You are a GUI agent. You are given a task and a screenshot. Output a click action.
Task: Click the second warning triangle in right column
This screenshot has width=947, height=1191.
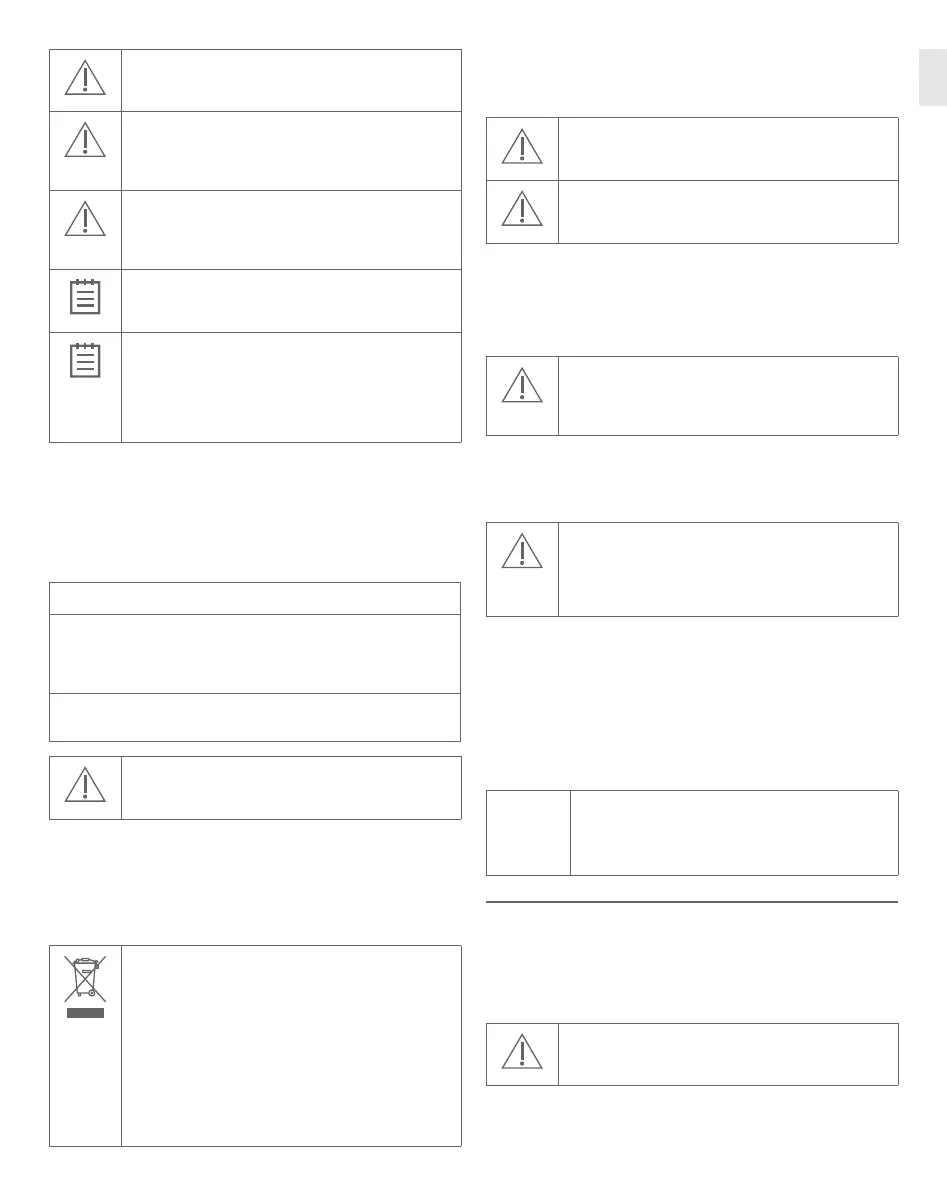[522, 210]
